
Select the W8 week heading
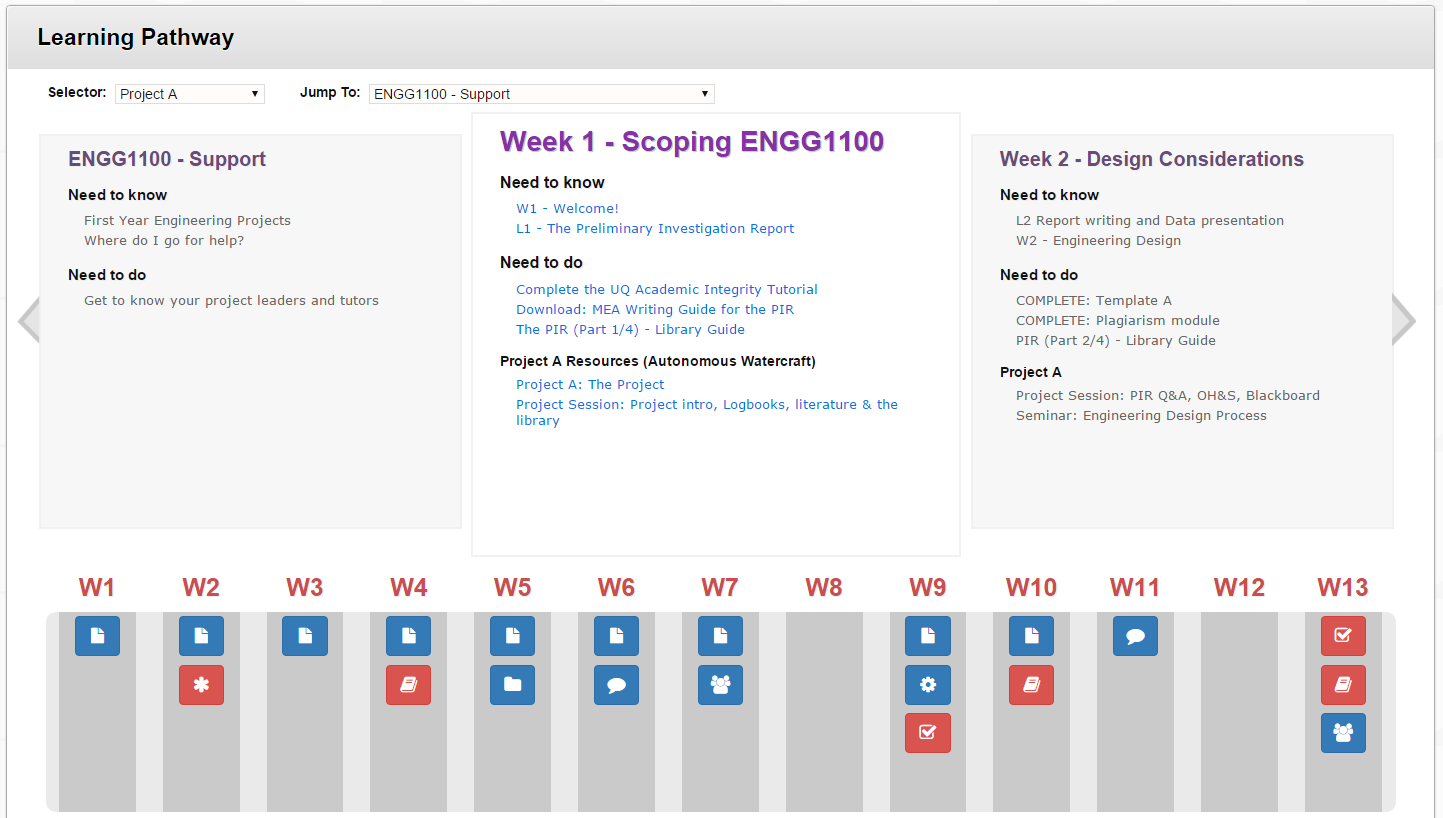tap(824, 587)
